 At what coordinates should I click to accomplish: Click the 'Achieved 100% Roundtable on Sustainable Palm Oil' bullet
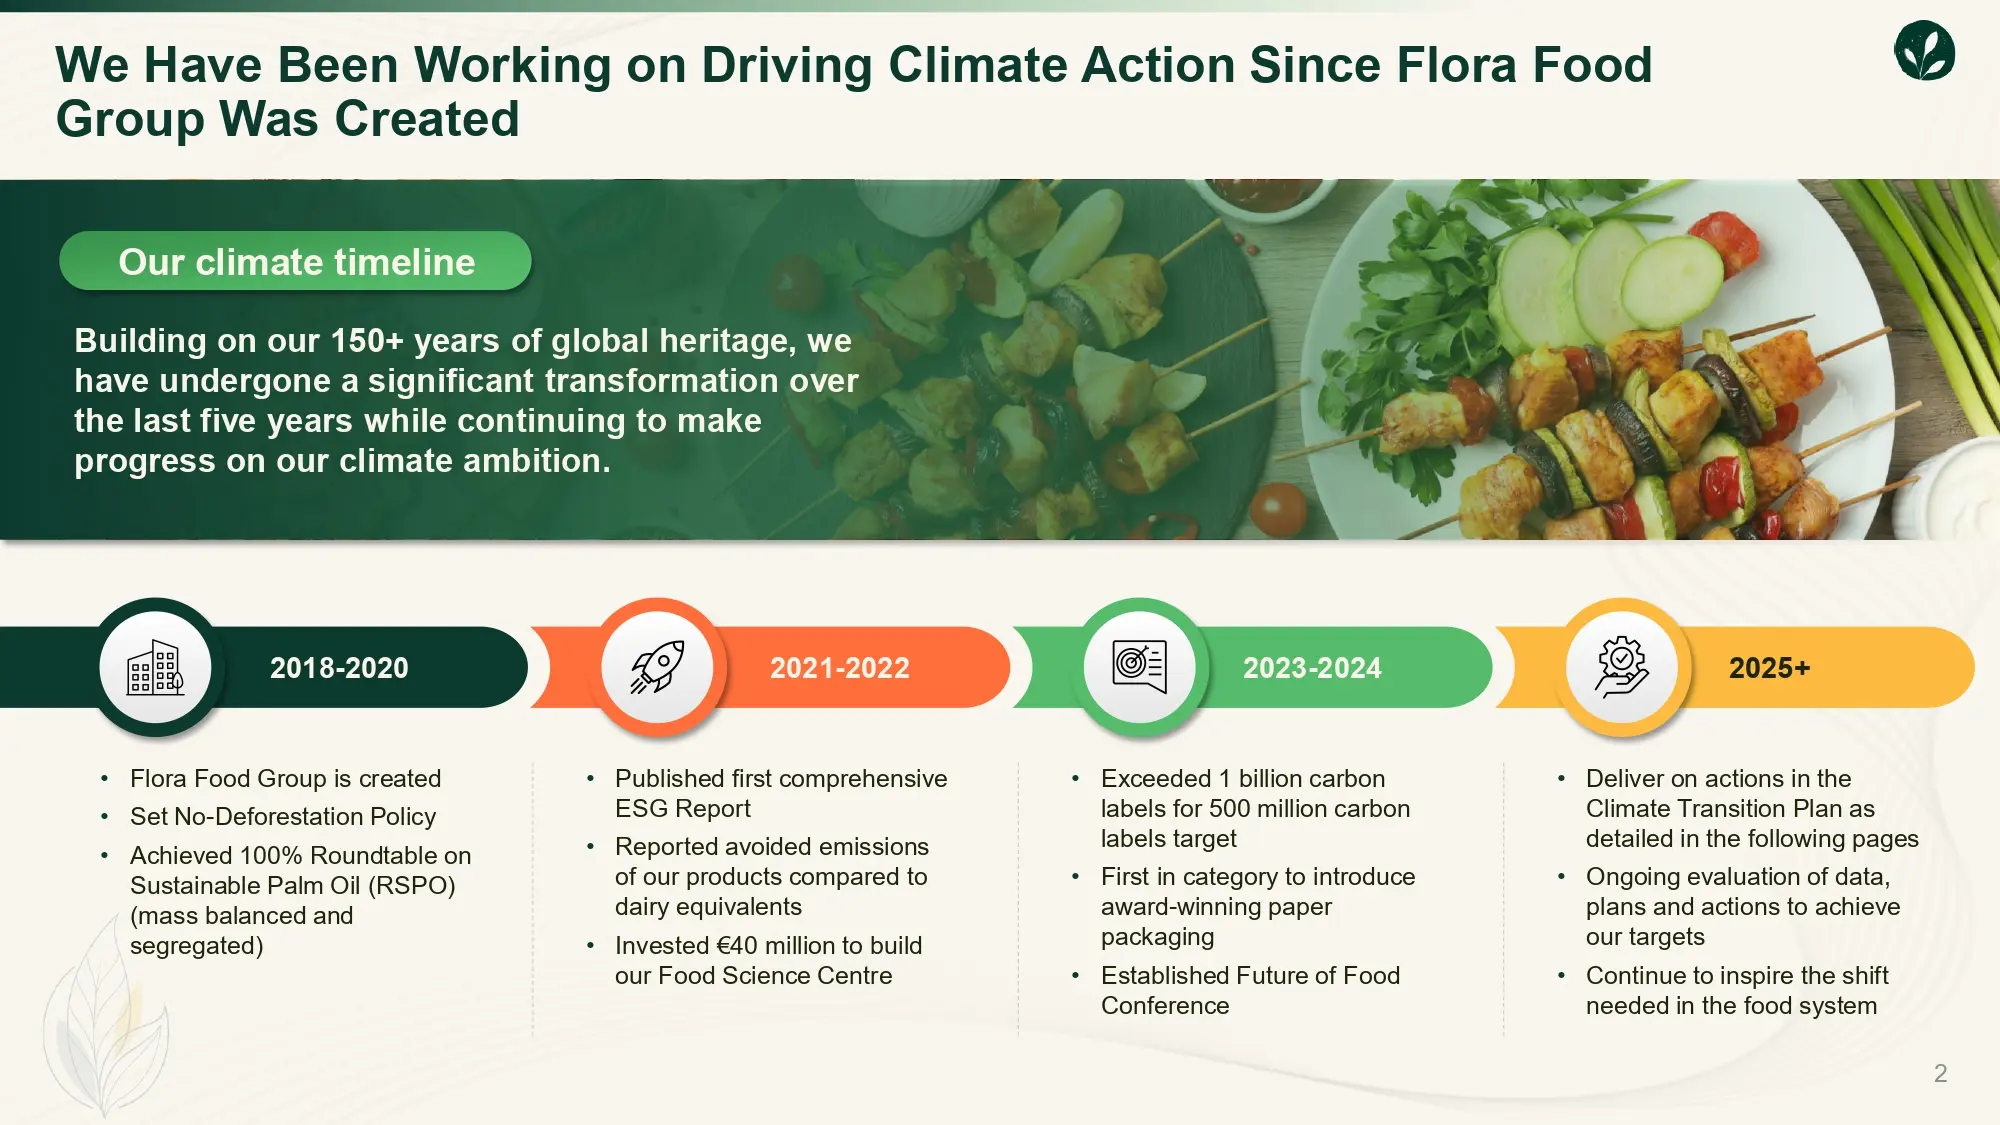[300, 900]
